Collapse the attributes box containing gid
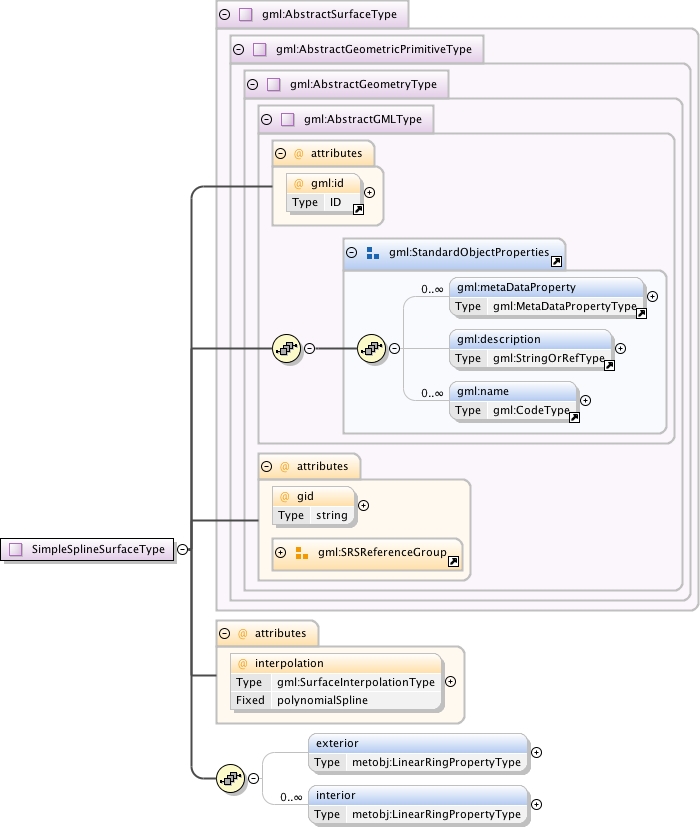 click(x=266, y=466)
